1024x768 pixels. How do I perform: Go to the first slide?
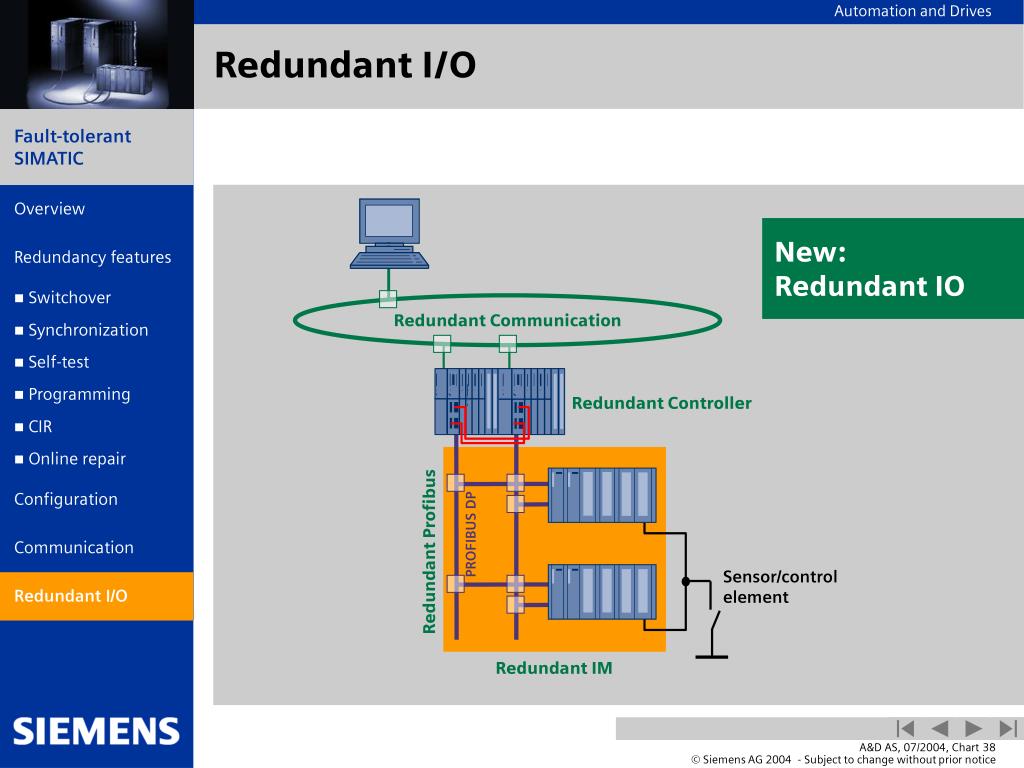click(905, 728)
